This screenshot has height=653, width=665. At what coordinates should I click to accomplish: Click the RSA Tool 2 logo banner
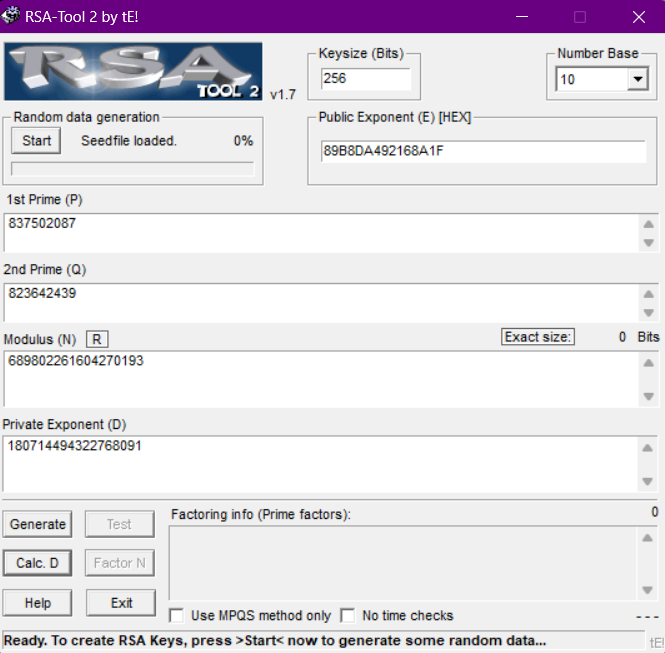pyautogui.click(x=133, y=72)
